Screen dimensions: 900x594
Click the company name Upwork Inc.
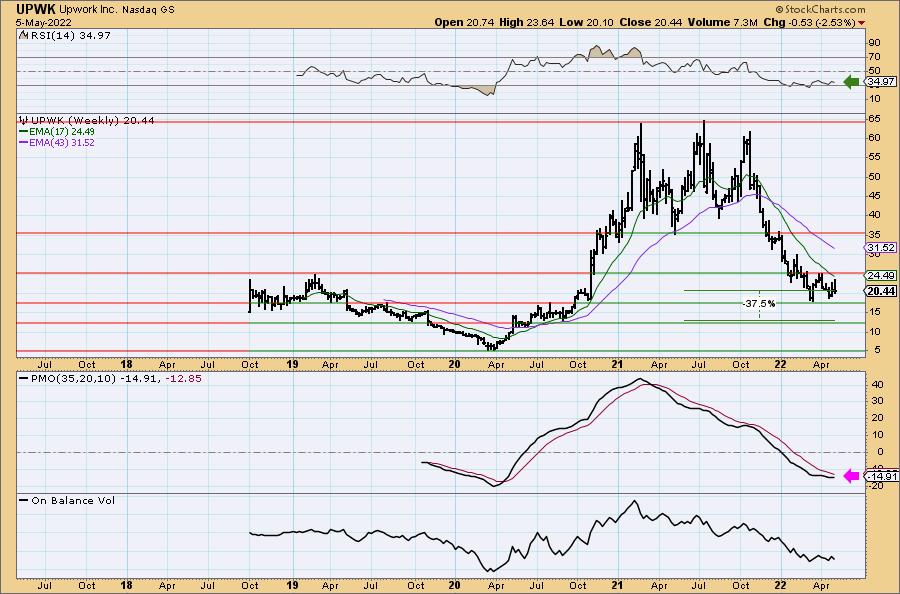pos(88,10)
